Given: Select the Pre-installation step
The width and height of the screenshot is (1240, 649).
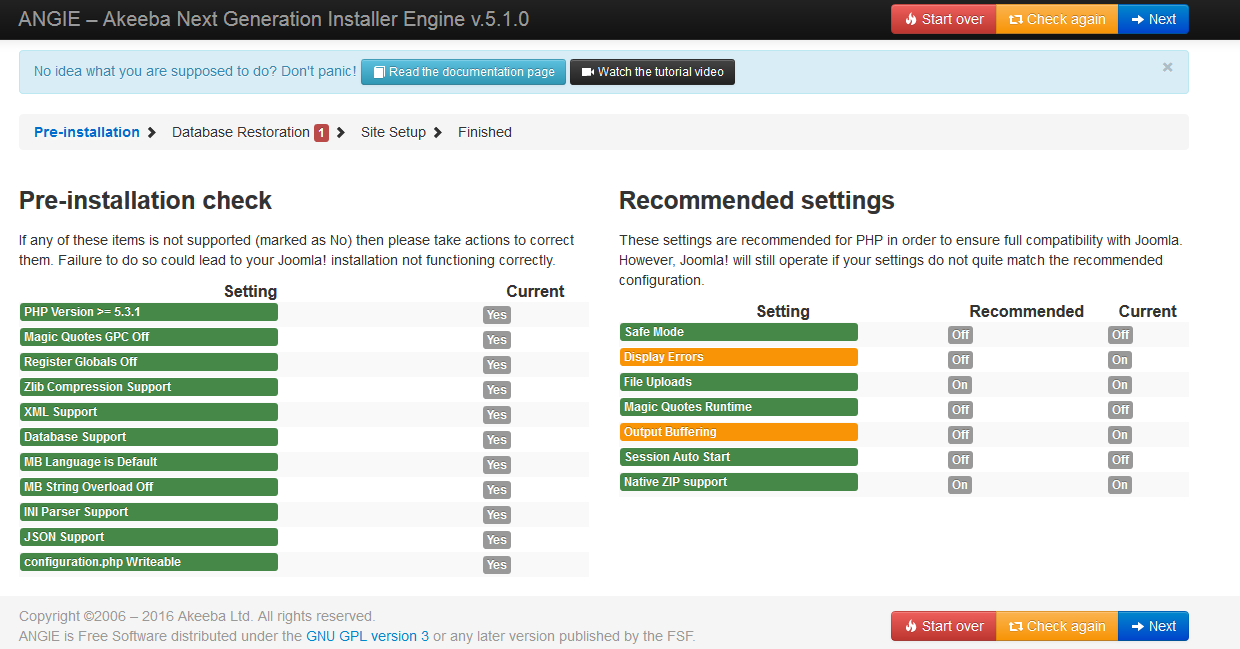Looking at the screenshot, I should (x=87, y=132).
